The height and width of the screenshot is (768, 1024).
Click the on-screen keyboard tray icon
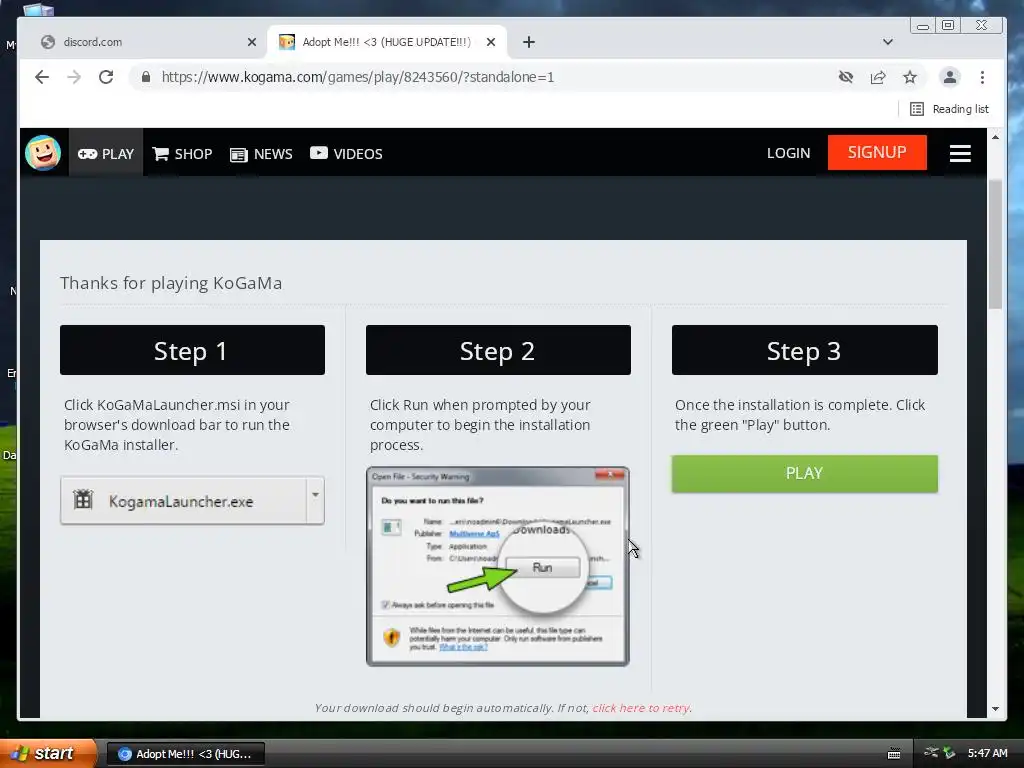coord(895,754)
